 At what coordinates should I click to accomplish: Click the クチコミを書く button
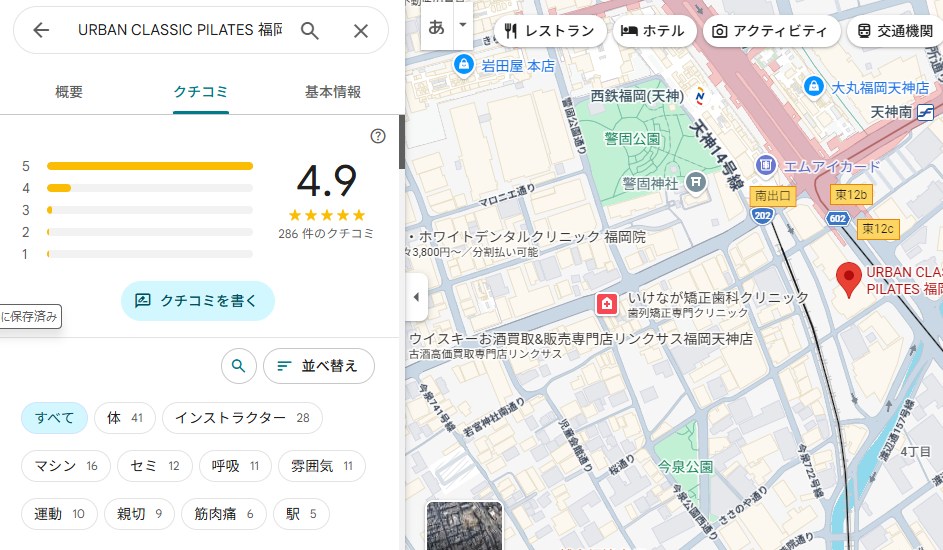[198, 300]
